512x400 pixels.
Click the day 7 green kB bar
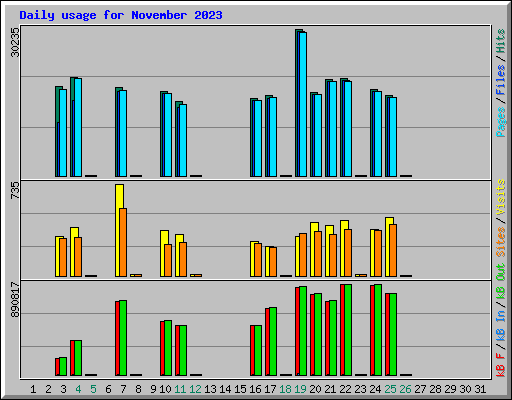pyautogui.click(x=123, y=338)
